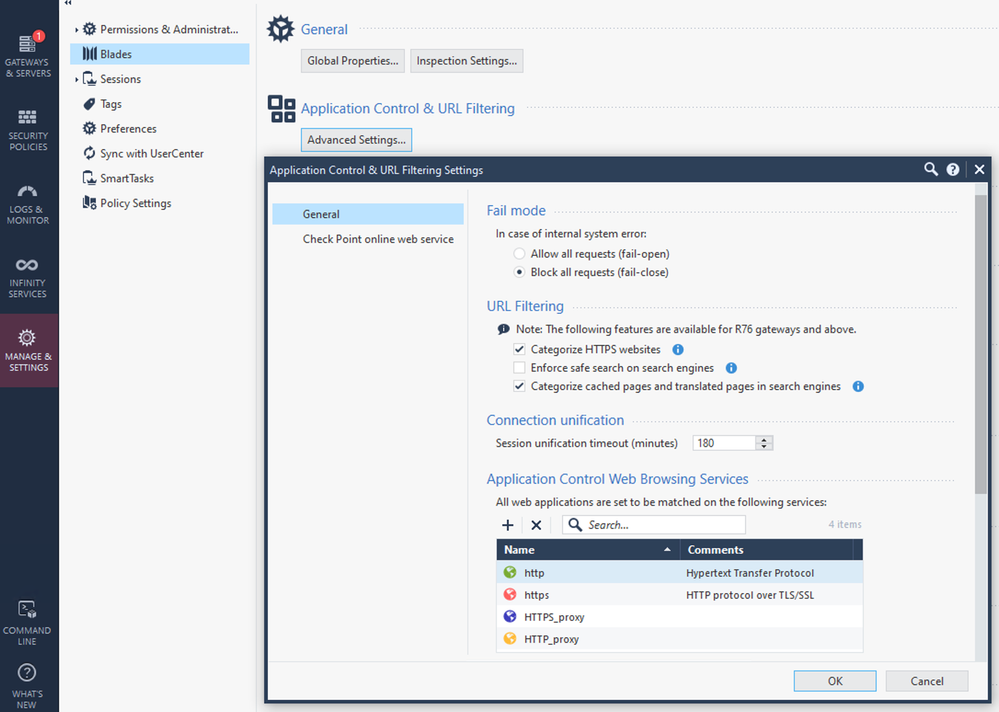Image resolution: width=999 pixels, height=712 pixels.
Task: Open the Preferences menu item label
Action: (x=128, y=129)
